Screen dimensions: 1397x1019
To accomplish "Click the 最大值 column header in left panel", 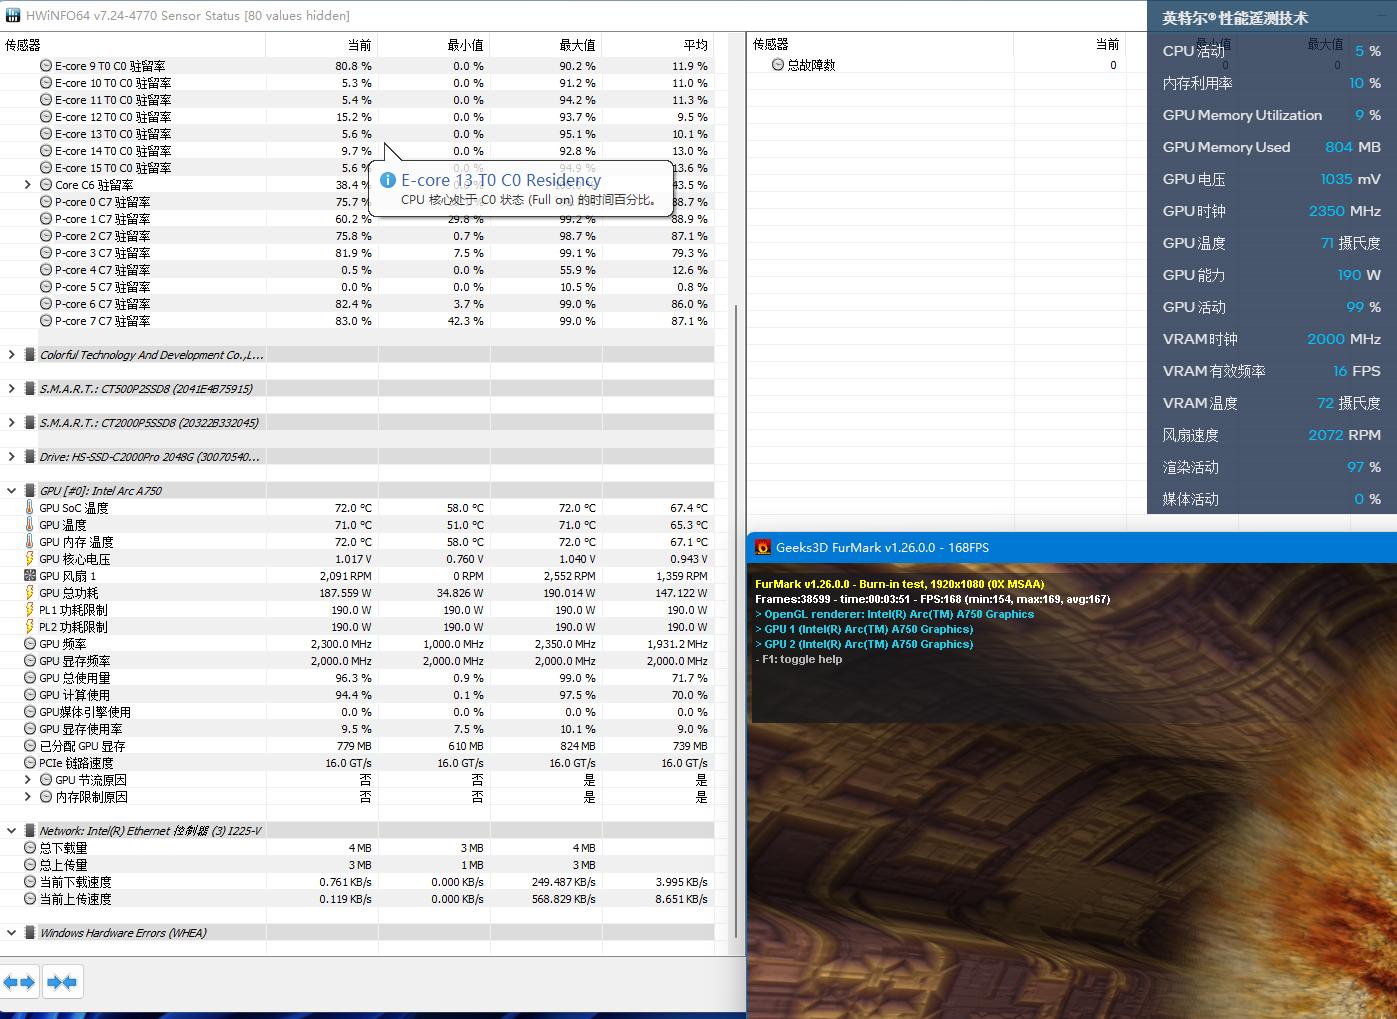I will (x=577, y=45).
